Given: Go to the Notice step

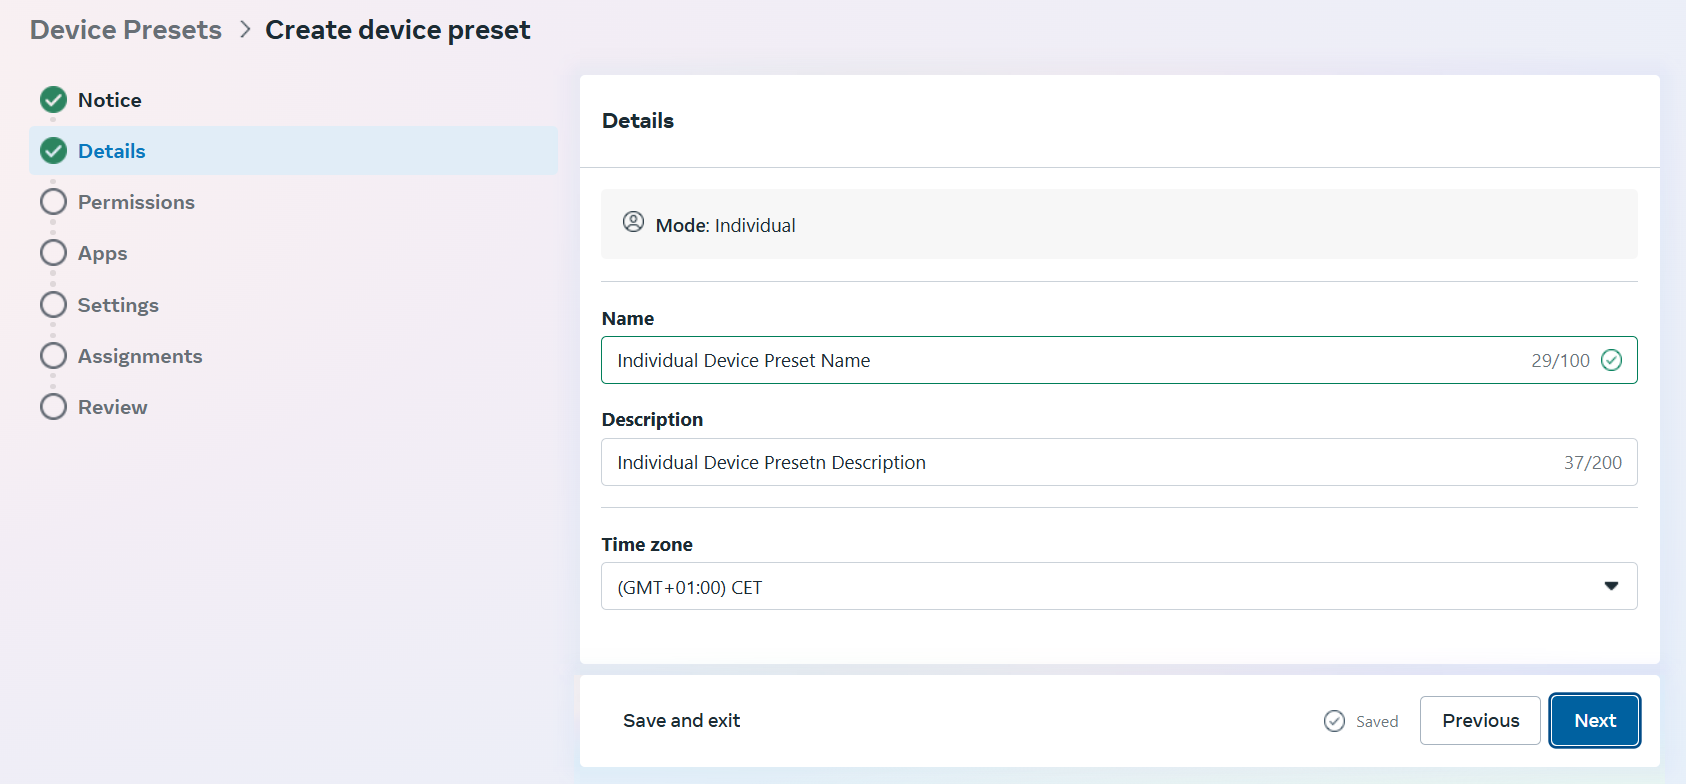Looking at the screenshot, I should pos(110,100).
